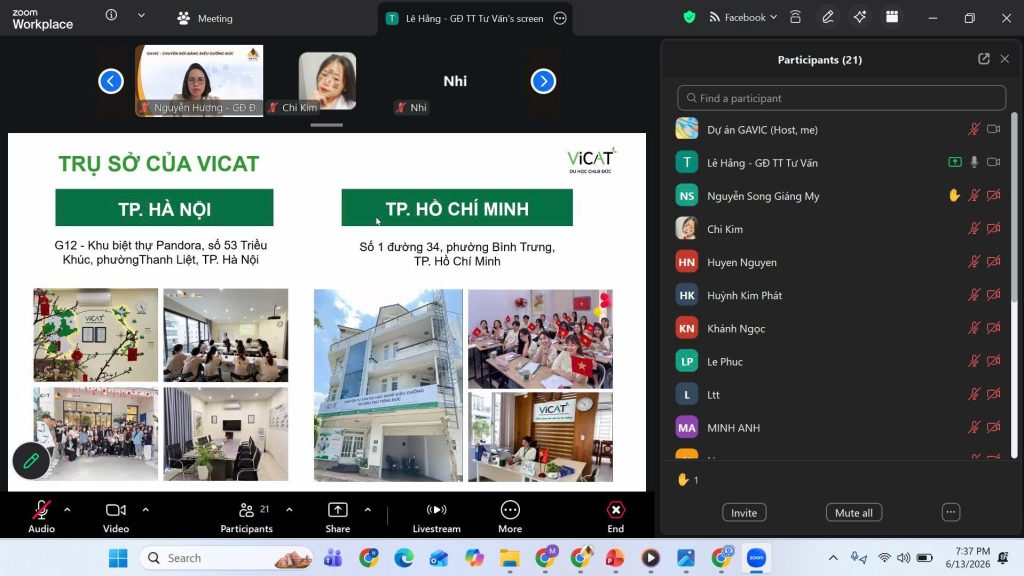Open the clock showing 7:37 PM
This screenshot has height=576, width=1024.
pyautogui.click(x=968, y=558)
